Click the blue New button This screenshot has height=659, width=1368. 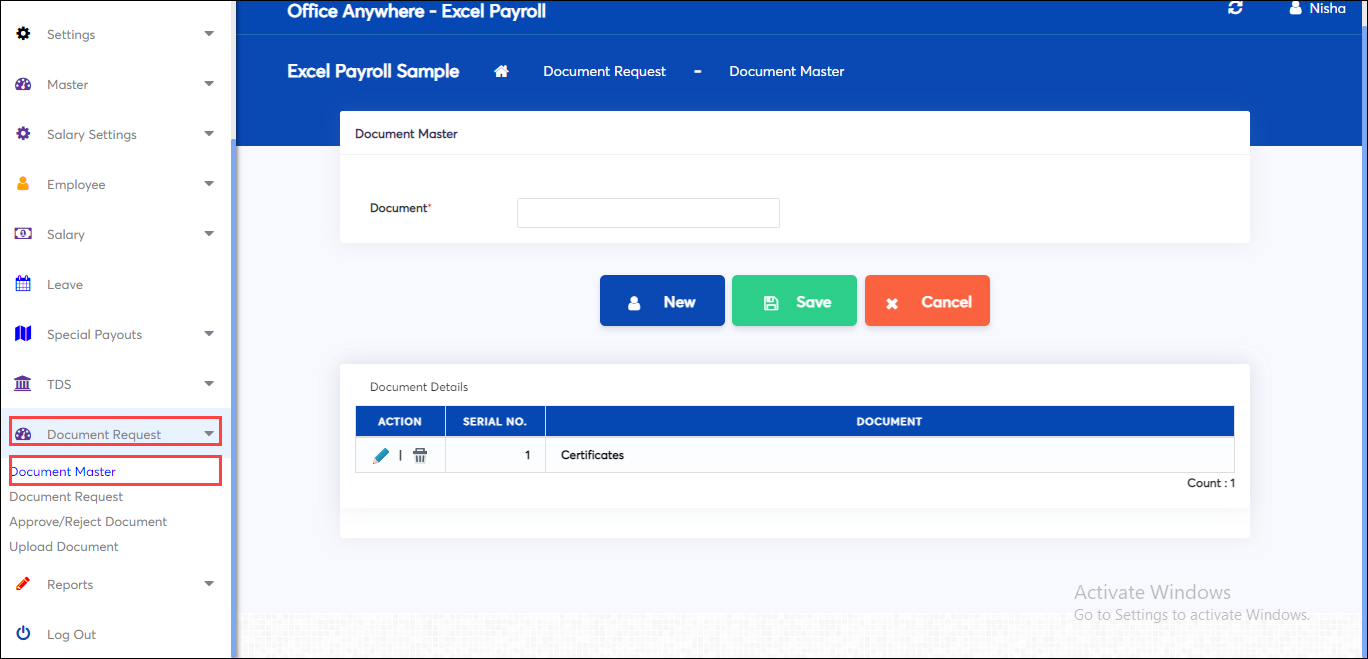click(662, 301)
